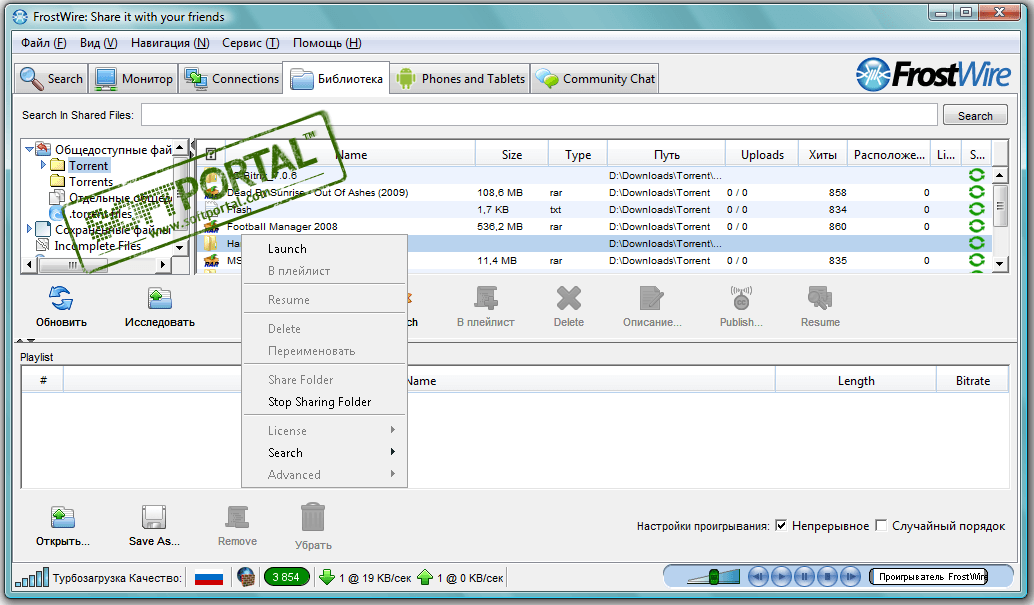The height and width of the screenshot is (605, 1034).
Task: Select the Incomplete Files tree item
Action: [98, 245]
